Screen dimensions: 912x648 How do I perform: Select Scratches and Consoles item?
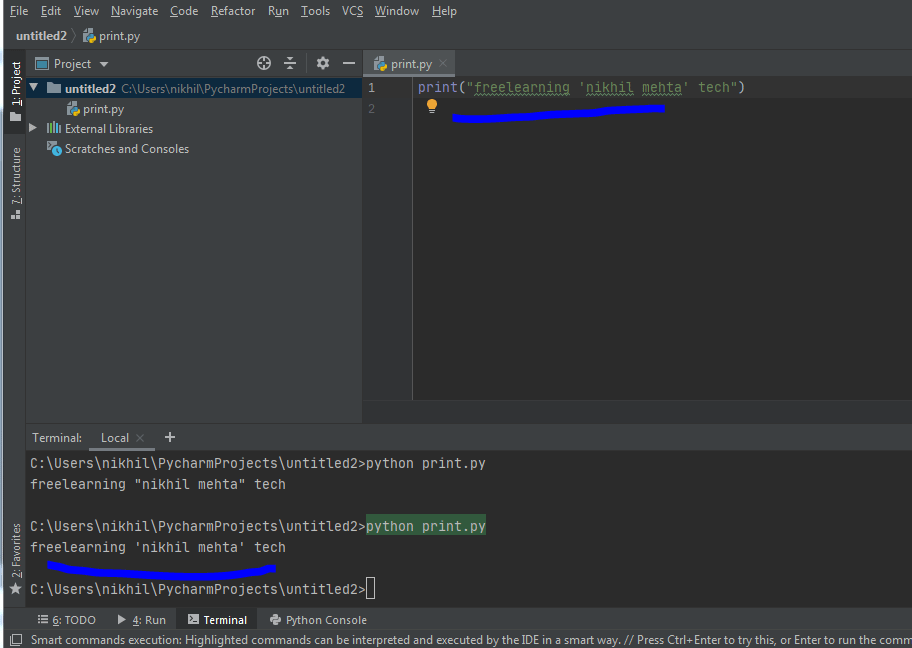pyautogui.click(x=118, y=149)
